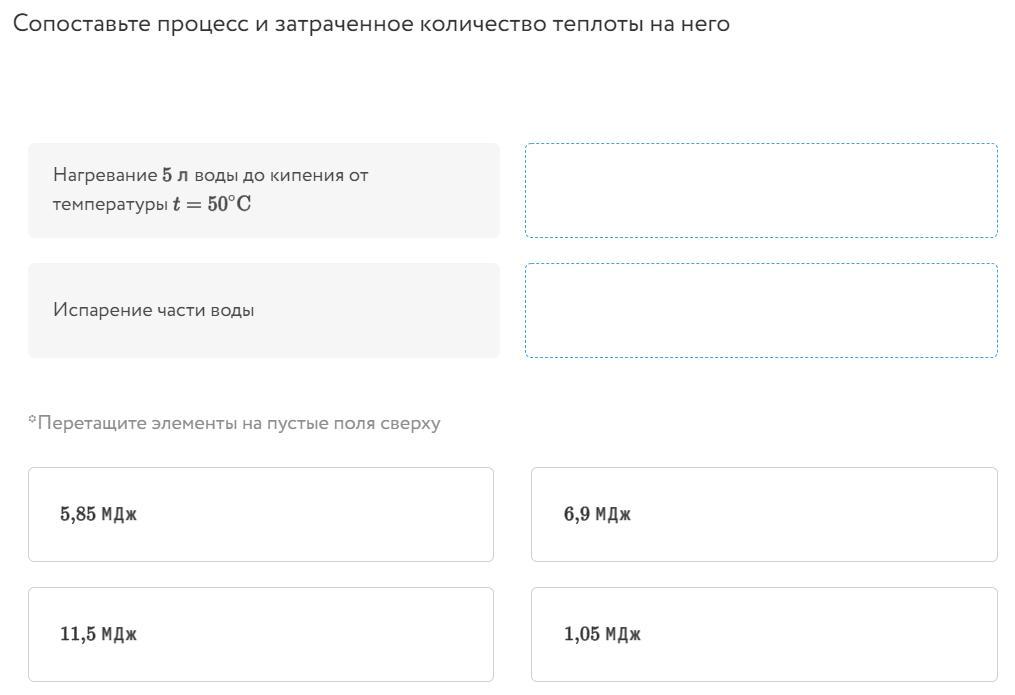The width and height of the screenshot is (1015, 695).
Task: Focus the top dashed answer slot
Action: click(x=761, y=190)
